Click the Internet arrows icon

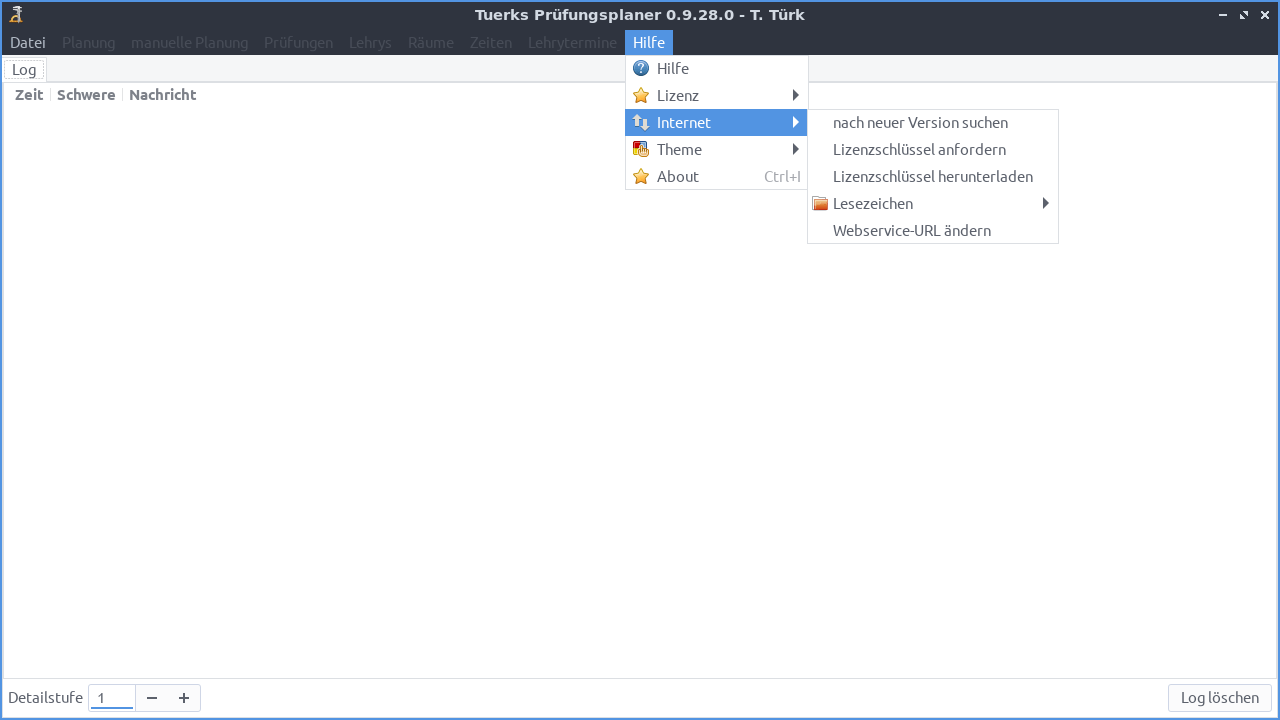click(x=641, y=122)
